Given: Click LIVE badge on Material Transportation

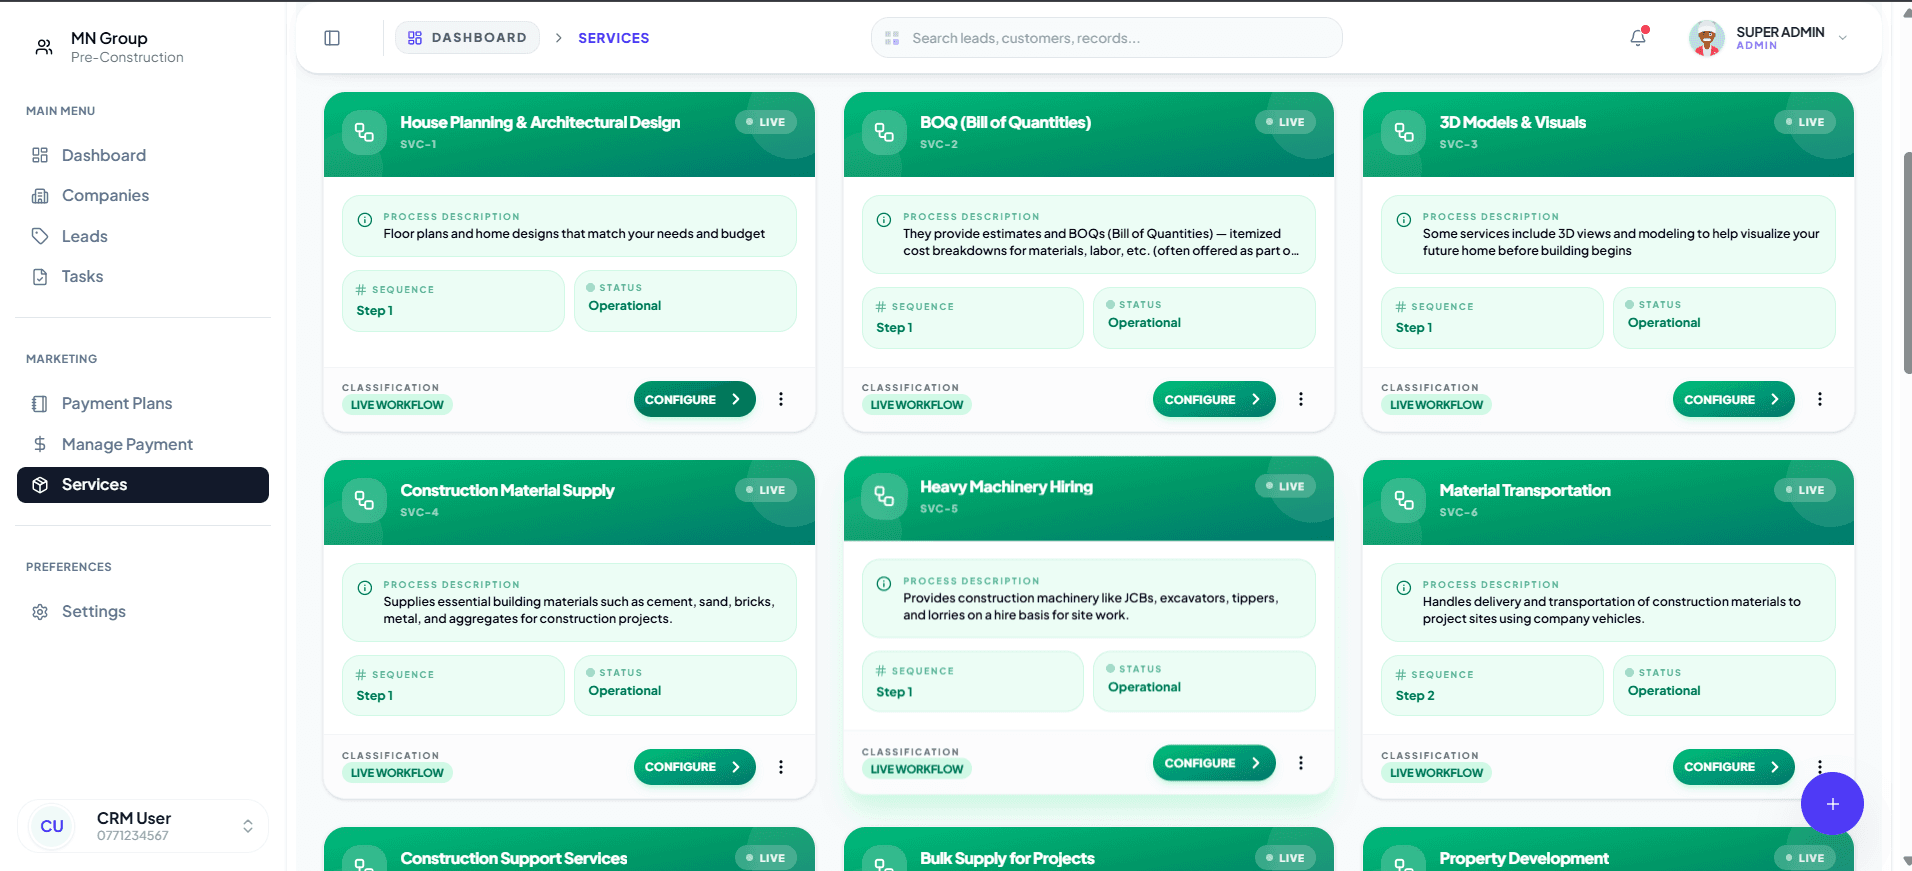Looking at the screenshot, I should [x=1805, y=490].
